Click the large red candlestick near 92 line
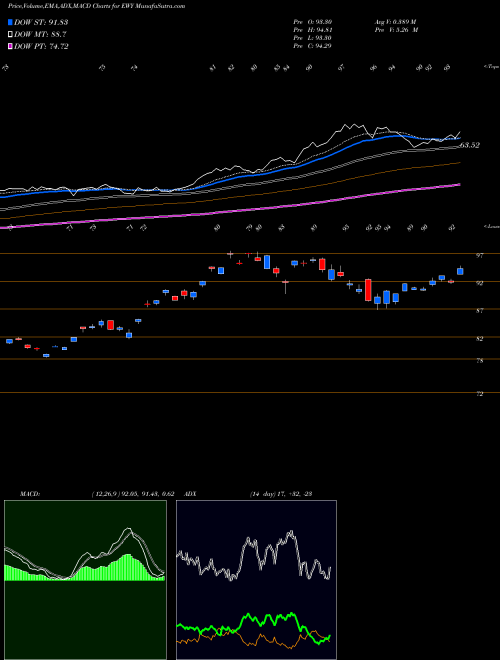The width and height of the screenshot is (500, 660). pyautogui.click(x=368, y=290)
